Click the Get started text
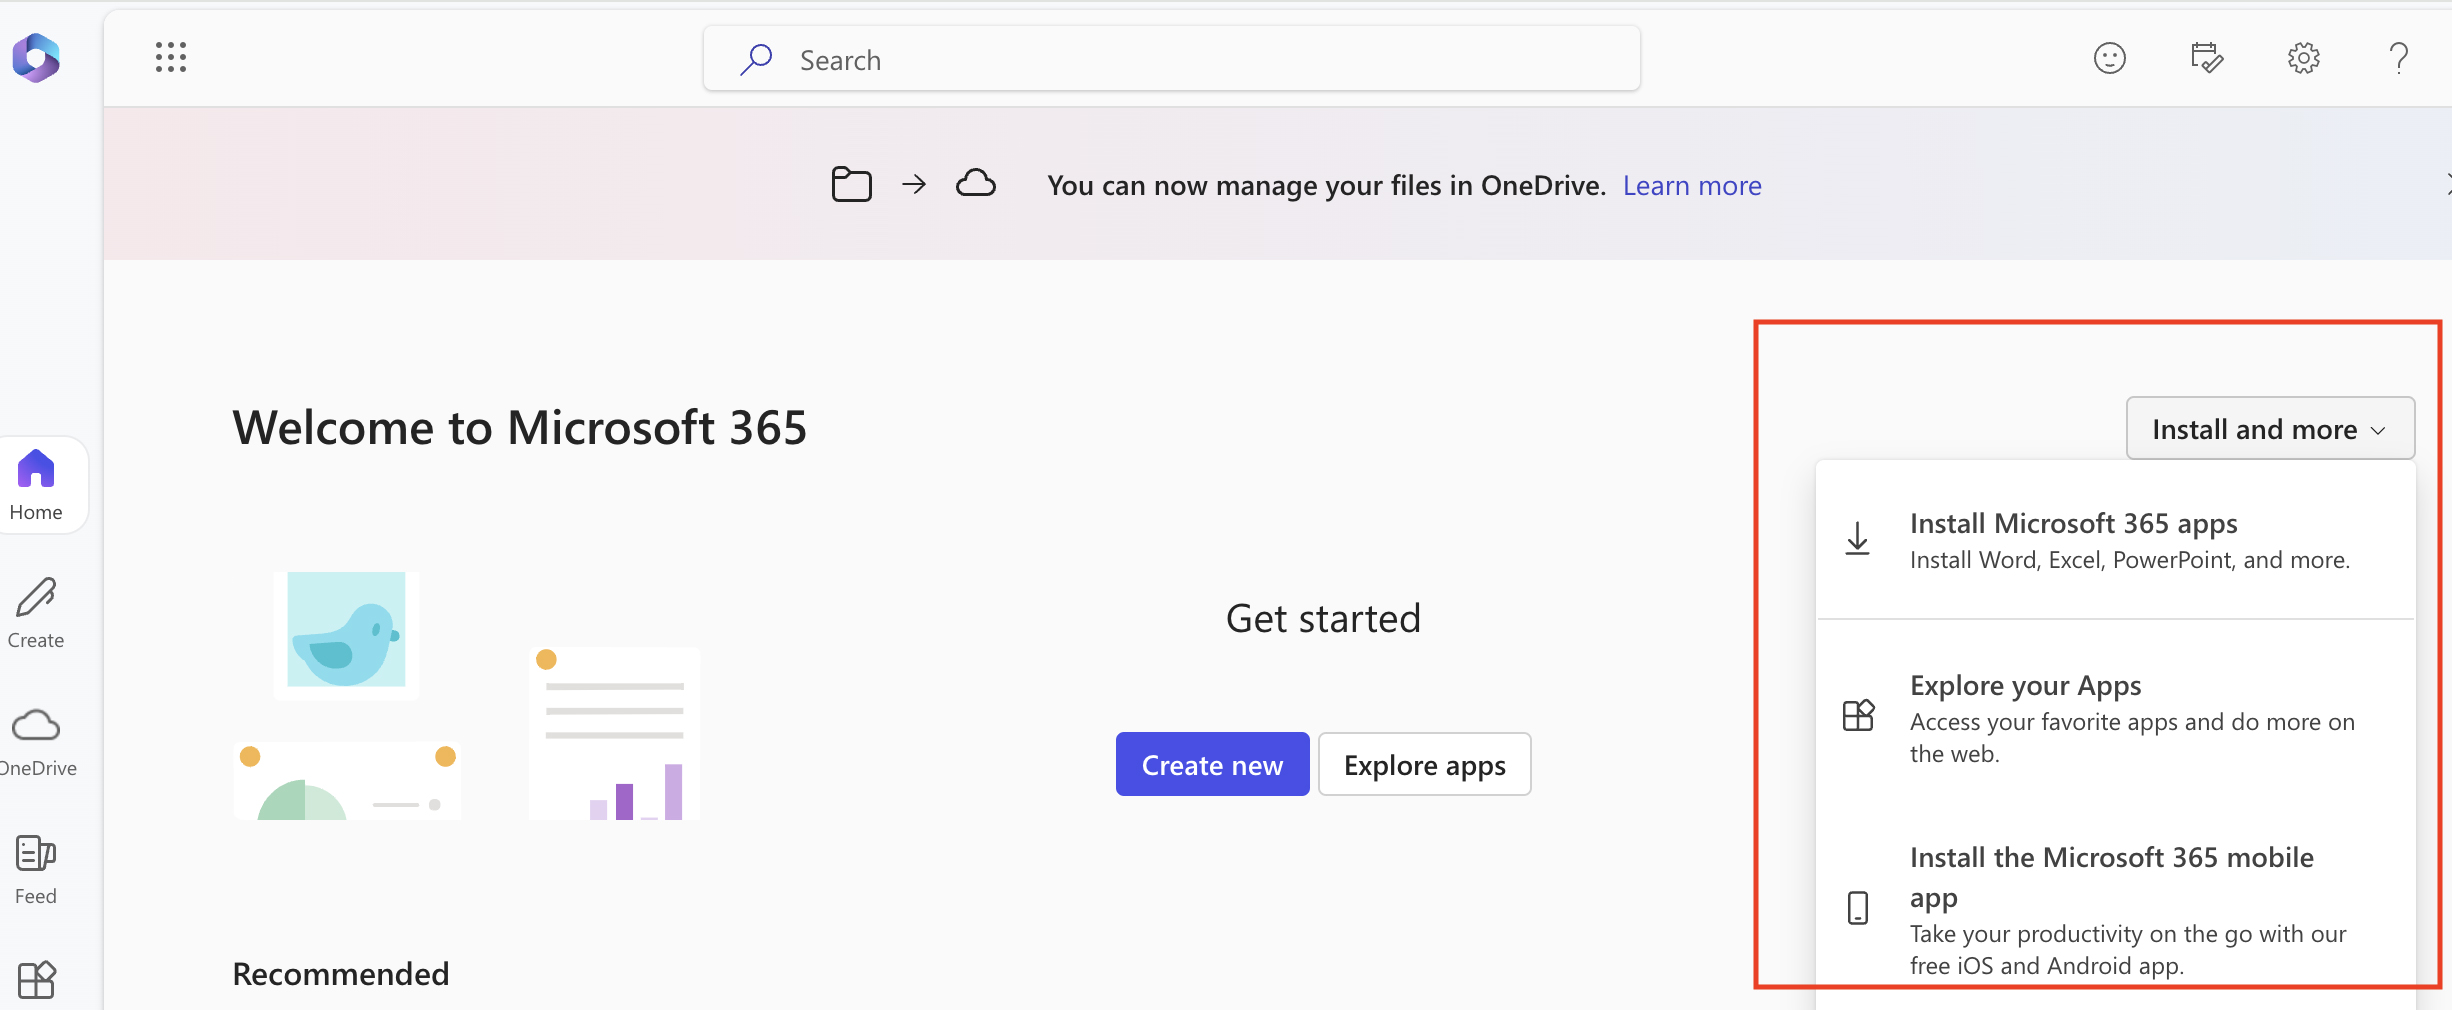 pos(1323,619)
